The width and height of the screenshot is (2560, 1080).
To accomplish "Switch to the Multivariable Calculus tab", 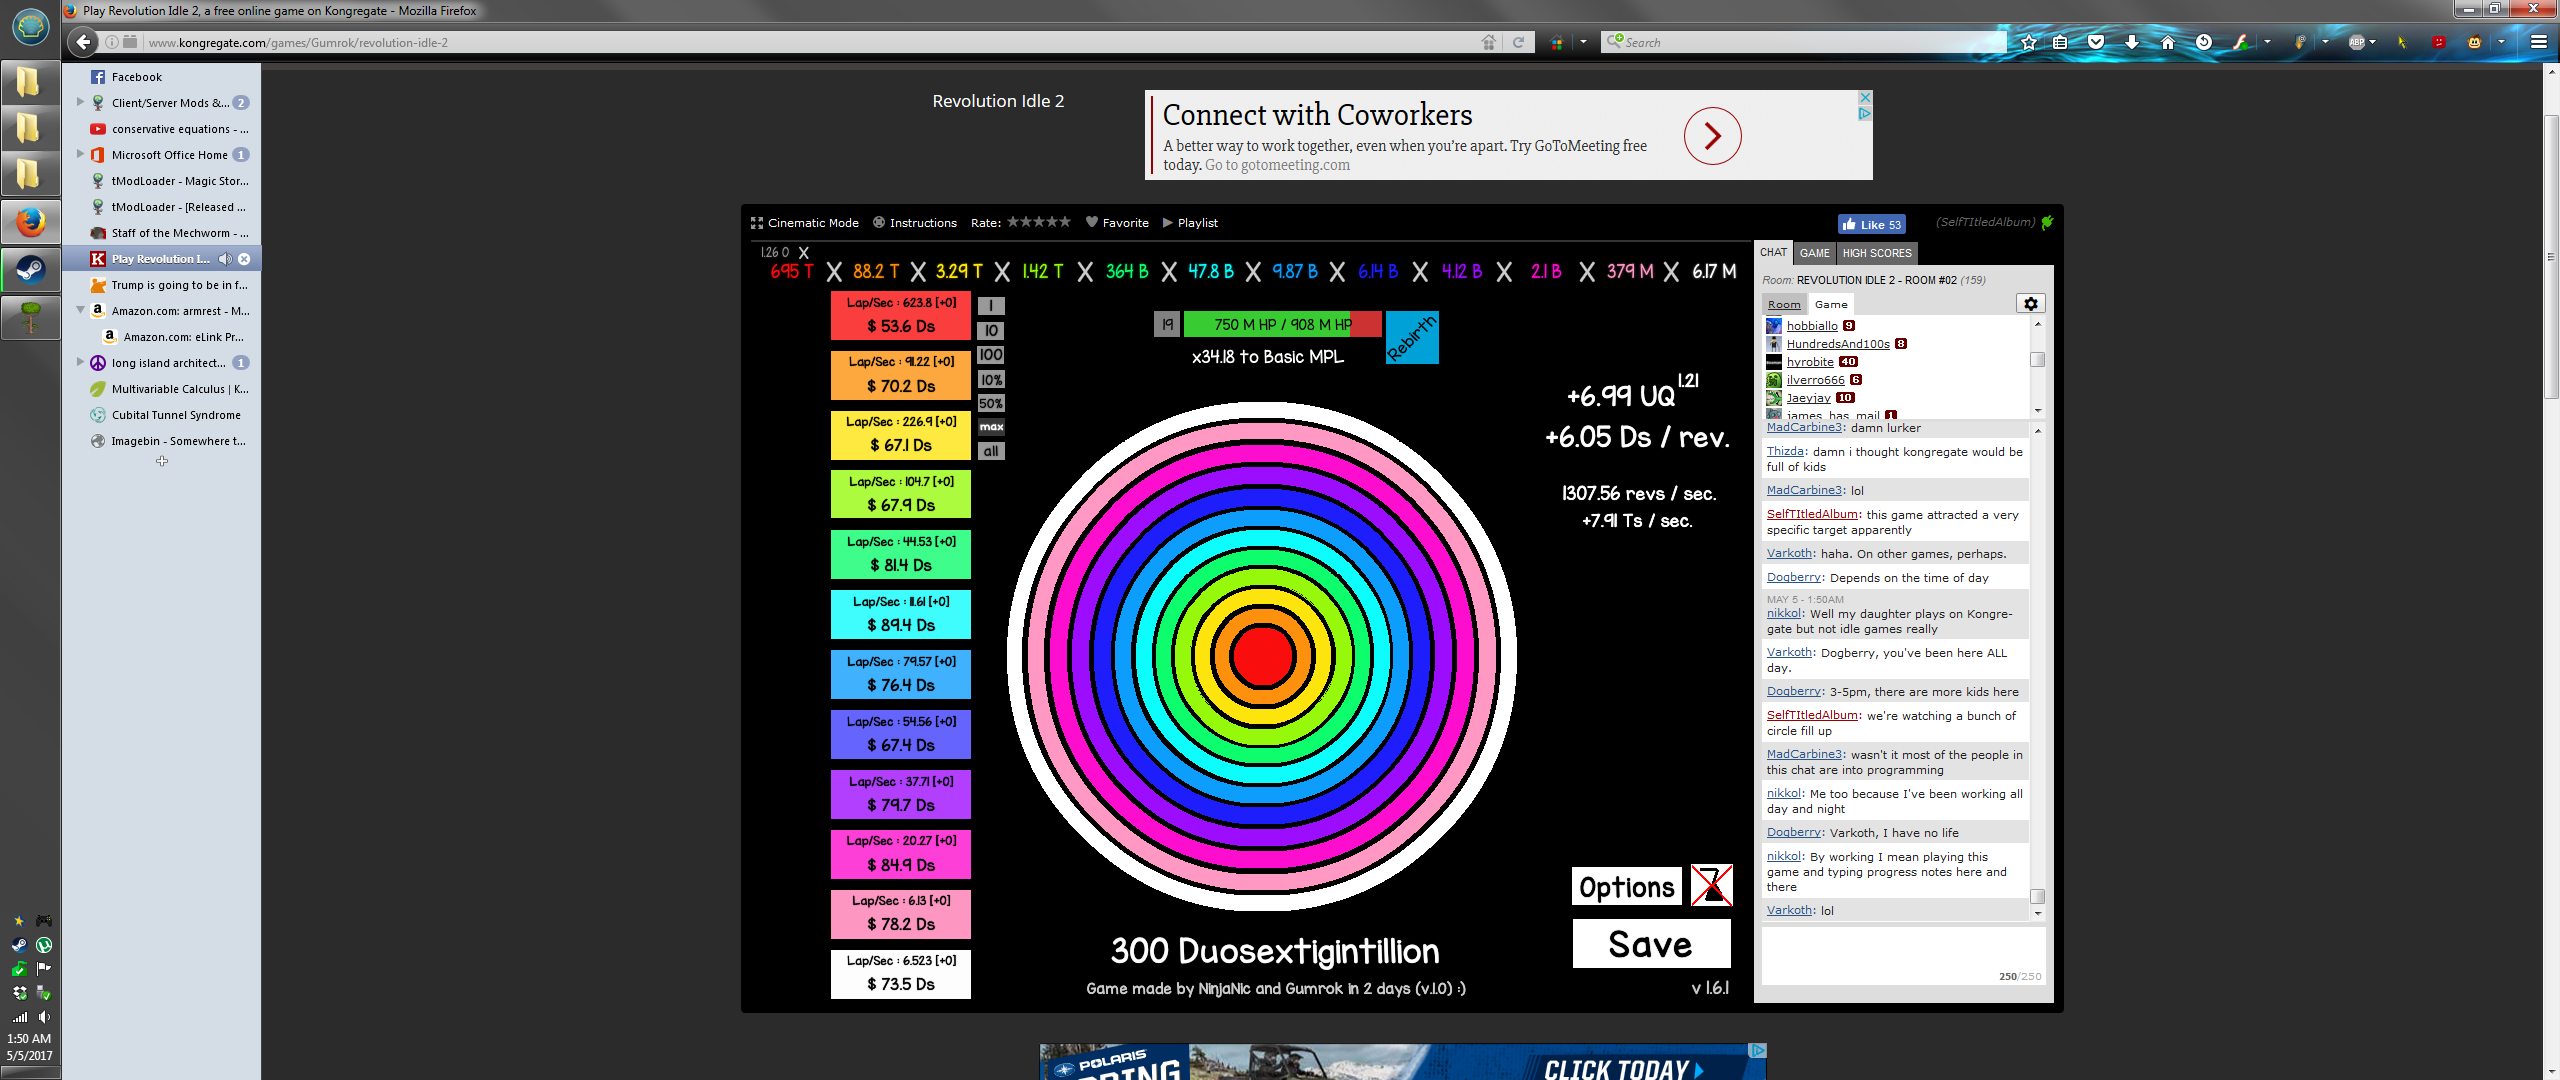I will 162,389.
